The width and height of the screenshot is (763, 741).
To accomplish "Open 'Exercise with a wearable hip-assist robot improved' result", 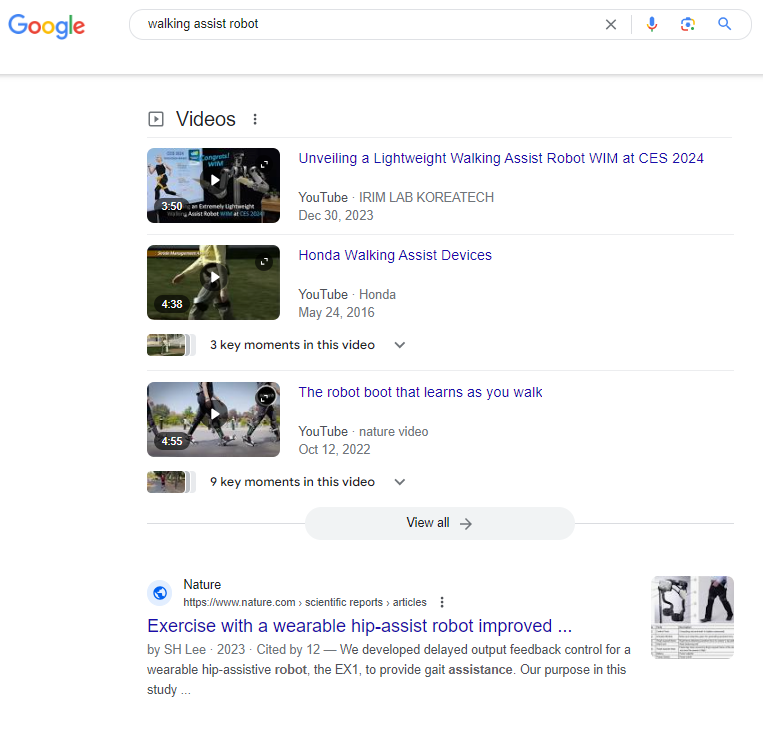I will pyautogui.click(x=359, y=626).
